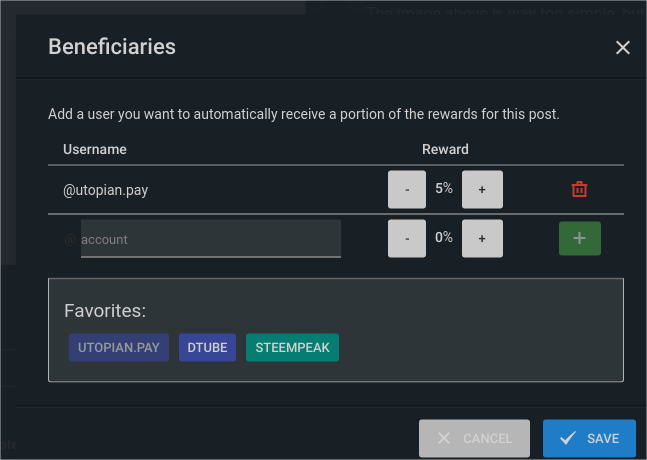Increase reward percentage for @utopian.pay

(482, 189)
